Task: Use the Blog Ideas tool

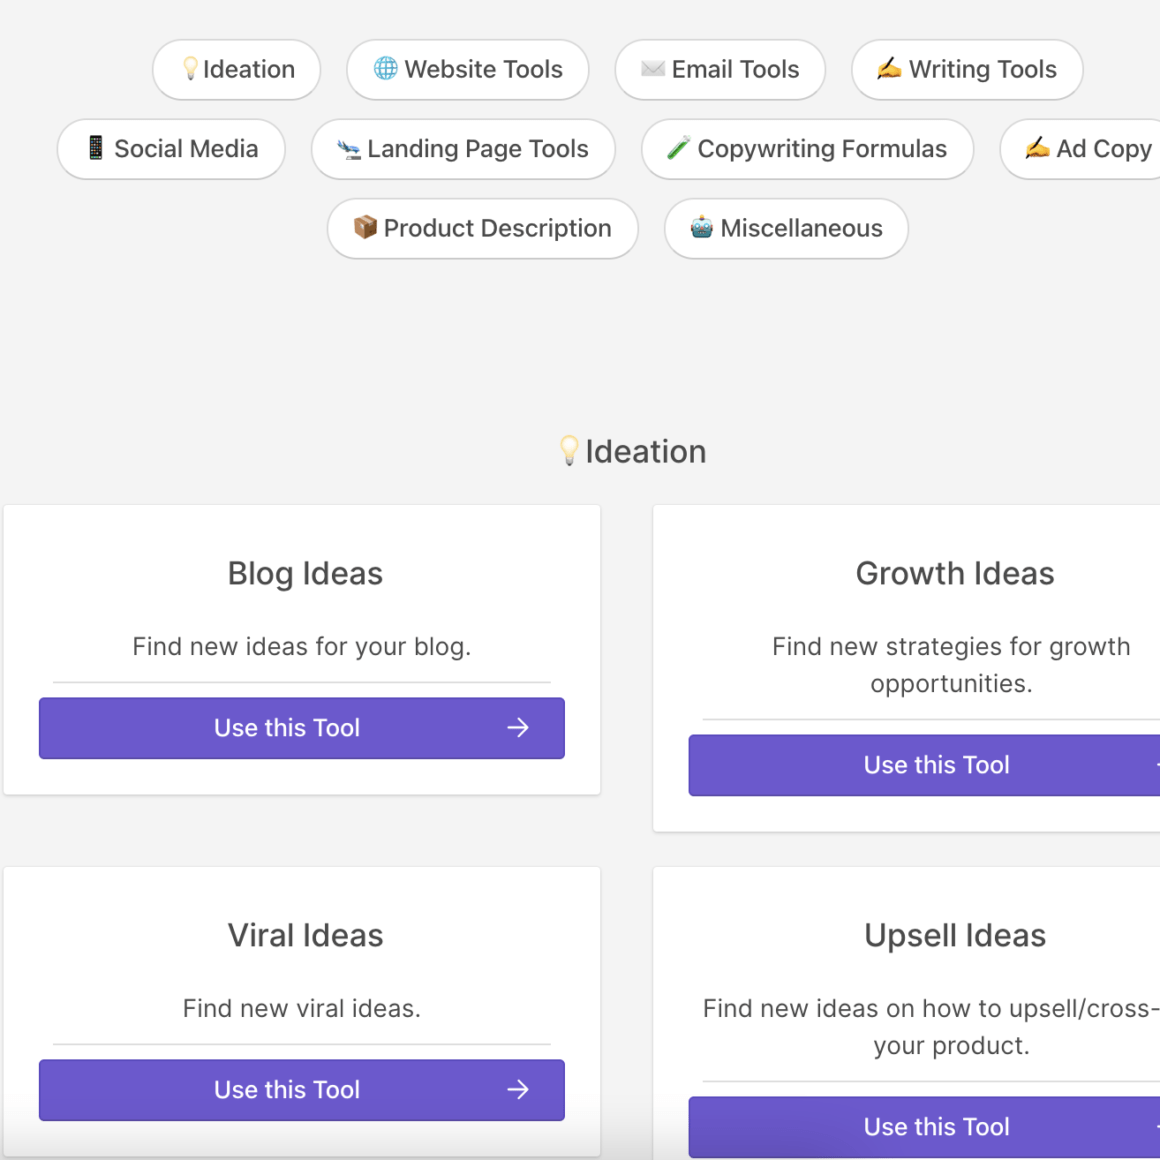Action: (x=301, y=728)
